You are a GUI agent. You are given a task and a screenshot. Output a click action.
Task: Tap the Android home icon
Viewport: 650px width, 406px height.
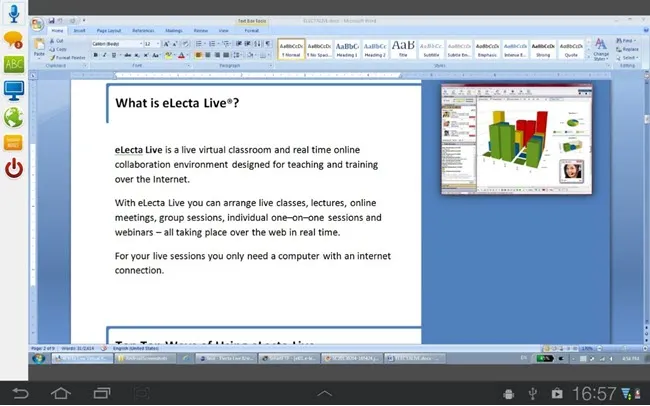click(x=61, y=393)
